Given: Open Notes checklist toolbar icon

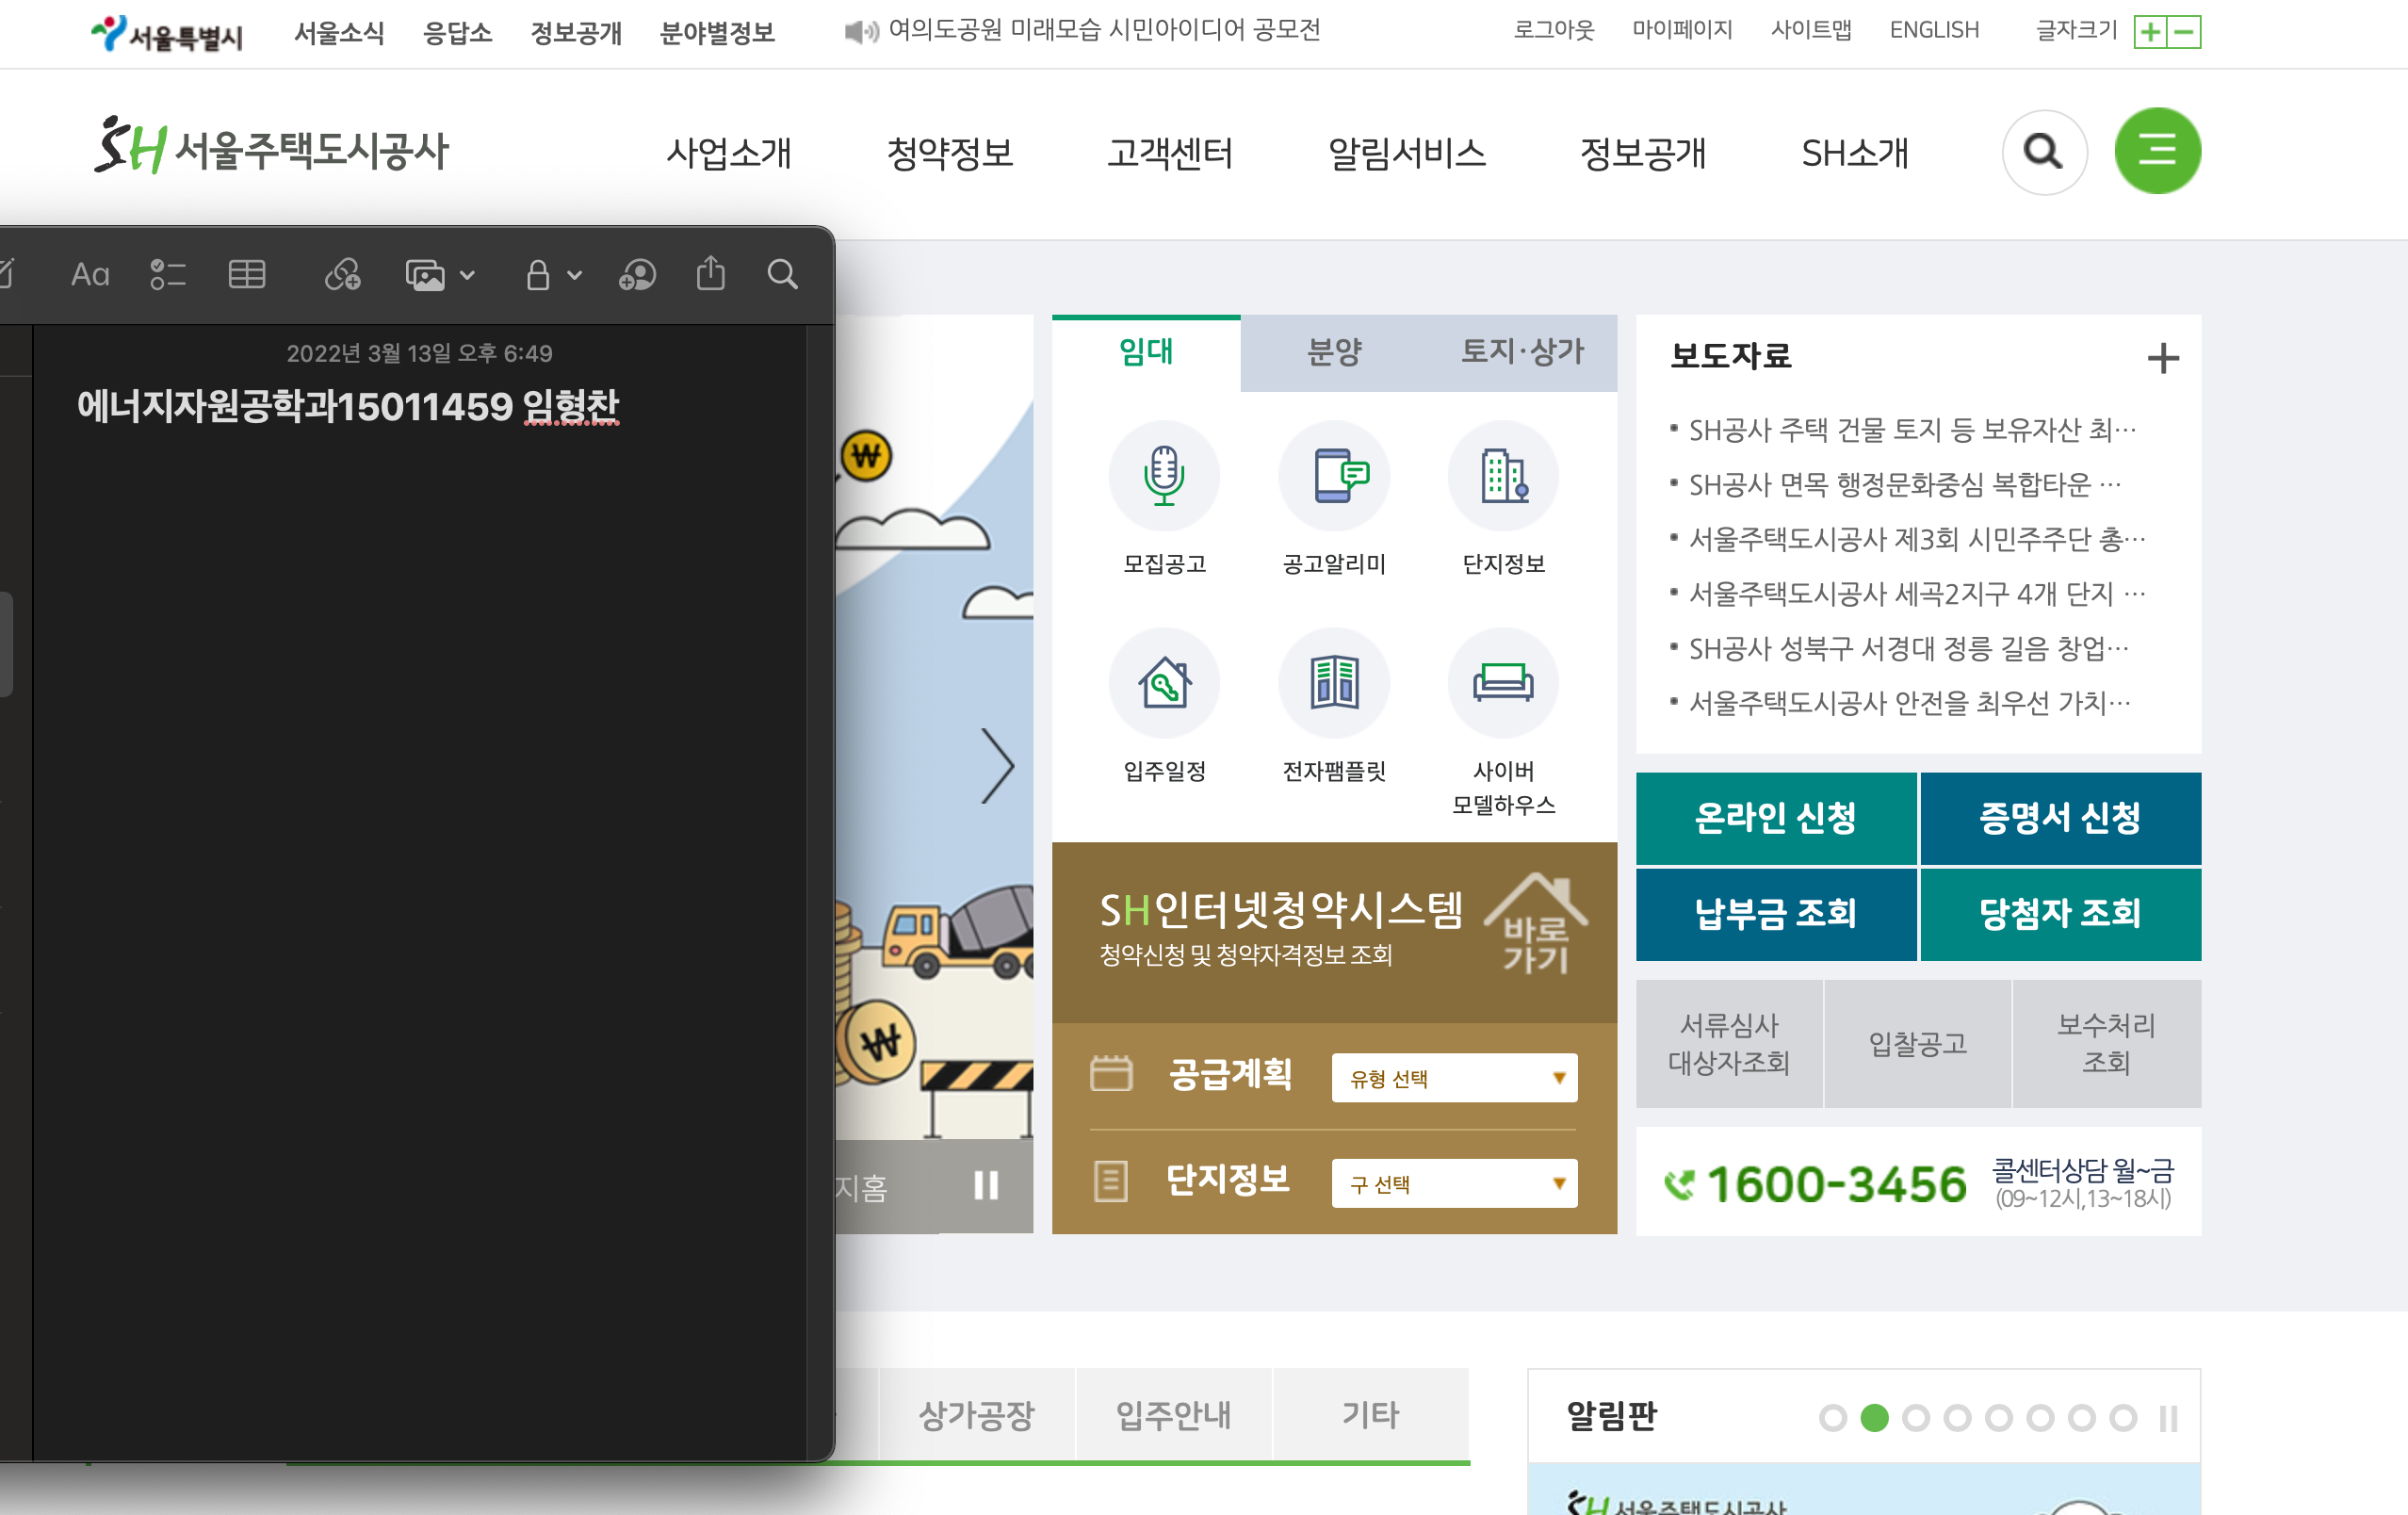Looking at the screenshot, I should point(167,274).
